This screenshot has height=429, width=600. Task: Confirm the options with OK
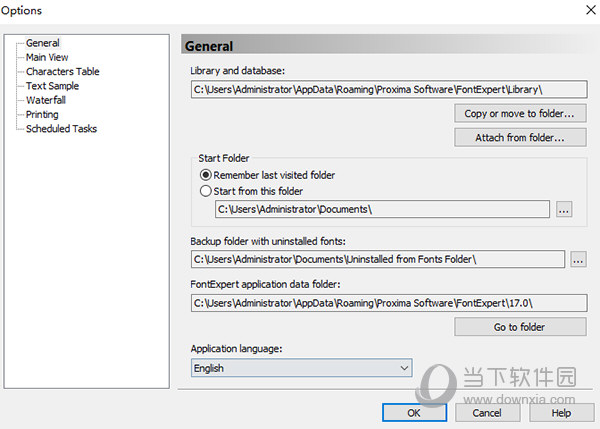(x=414, y=413)
